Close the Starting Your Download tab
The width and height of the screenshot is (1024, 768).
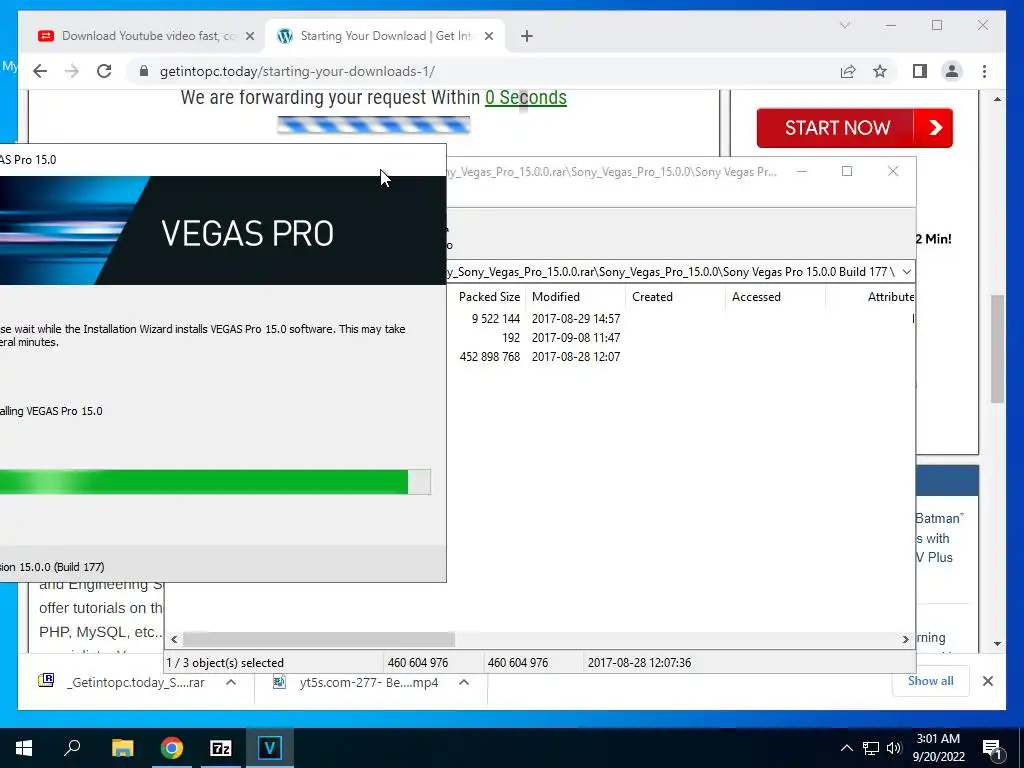tap(488, 37)
